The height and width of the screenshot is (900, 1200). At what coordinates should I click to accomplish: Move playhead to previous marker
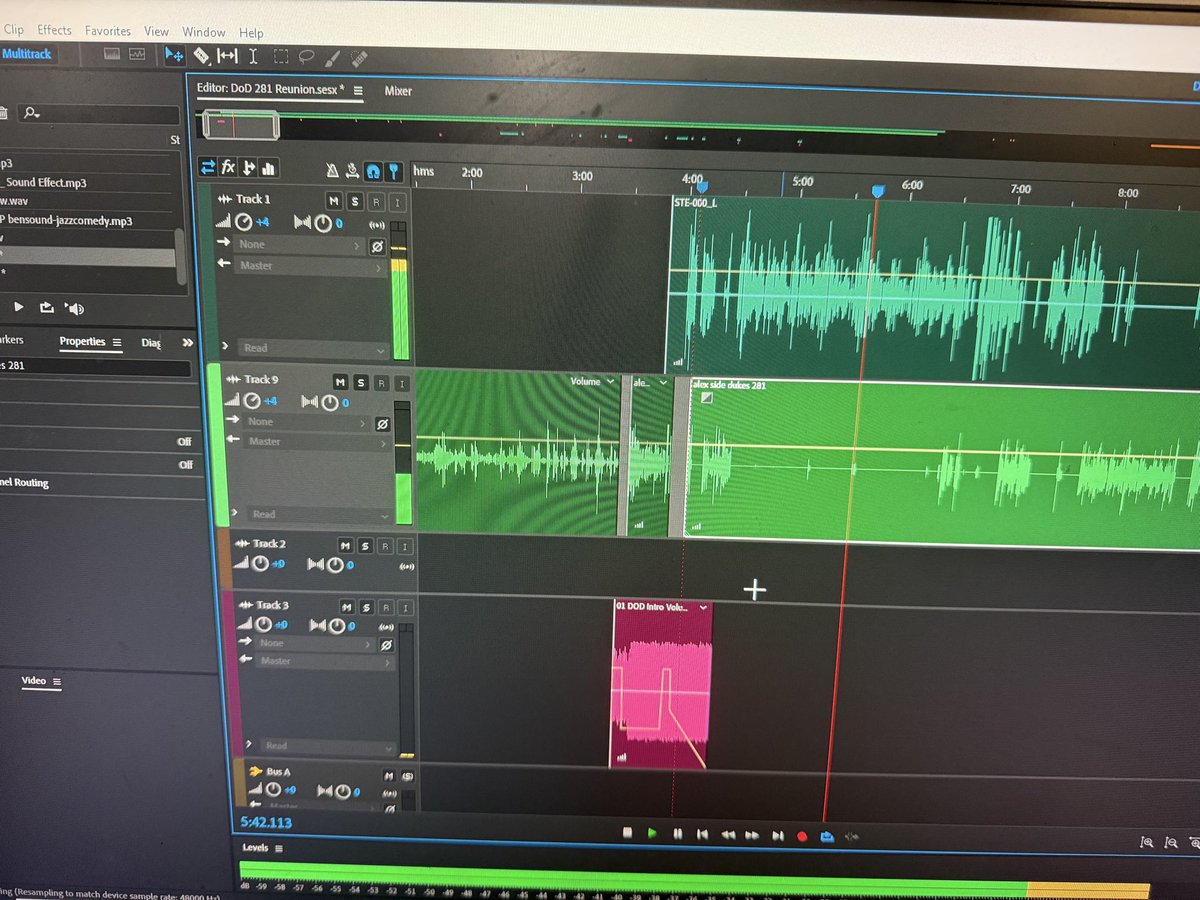pos(703,834)
